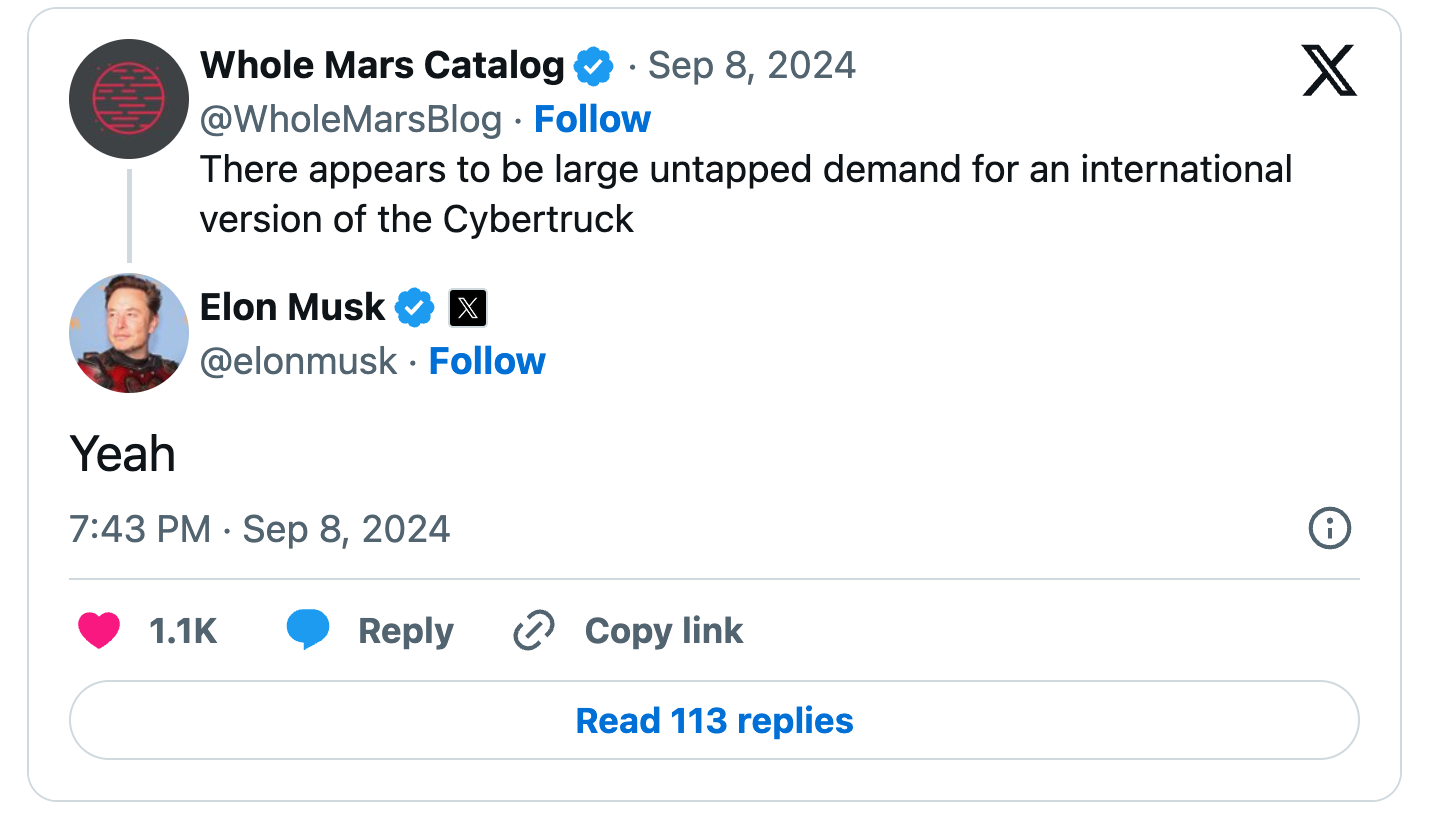Open the tweet info circle icon
This screenshot has width=1448, height=820.
1329,528
